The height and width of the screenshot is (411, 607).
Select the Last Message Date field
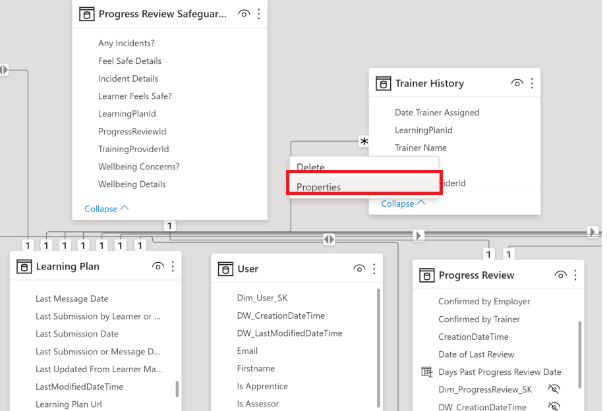(72, 299)
